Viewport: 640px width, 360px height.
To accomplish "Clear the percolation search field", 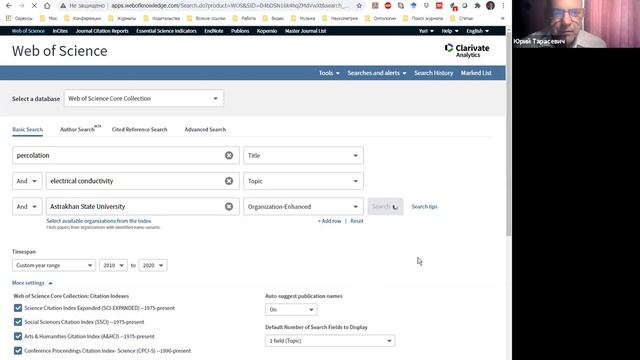I will (x=229, y=156).
